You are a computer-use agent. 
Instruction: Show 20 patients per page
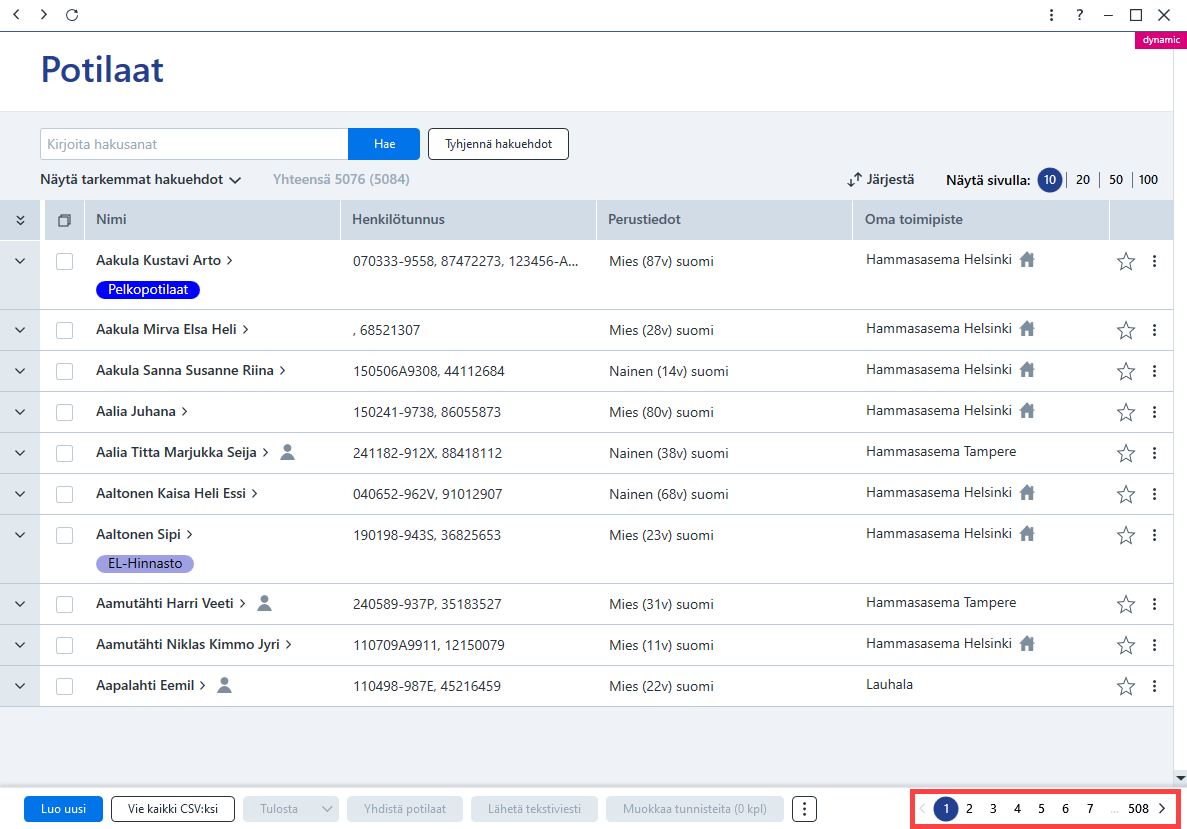click(x=1083, y=179)
